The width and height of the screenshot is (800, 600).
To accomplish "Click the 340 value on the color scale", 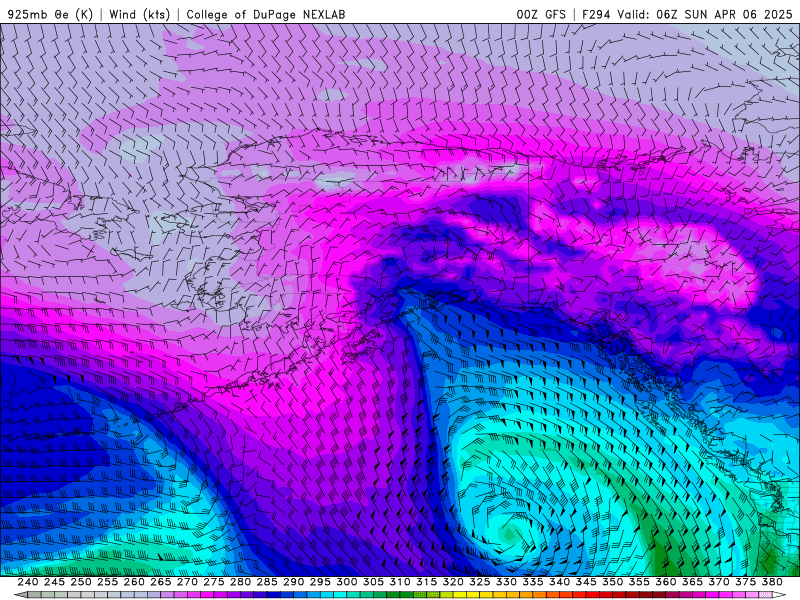I will (x=559, y=582).
